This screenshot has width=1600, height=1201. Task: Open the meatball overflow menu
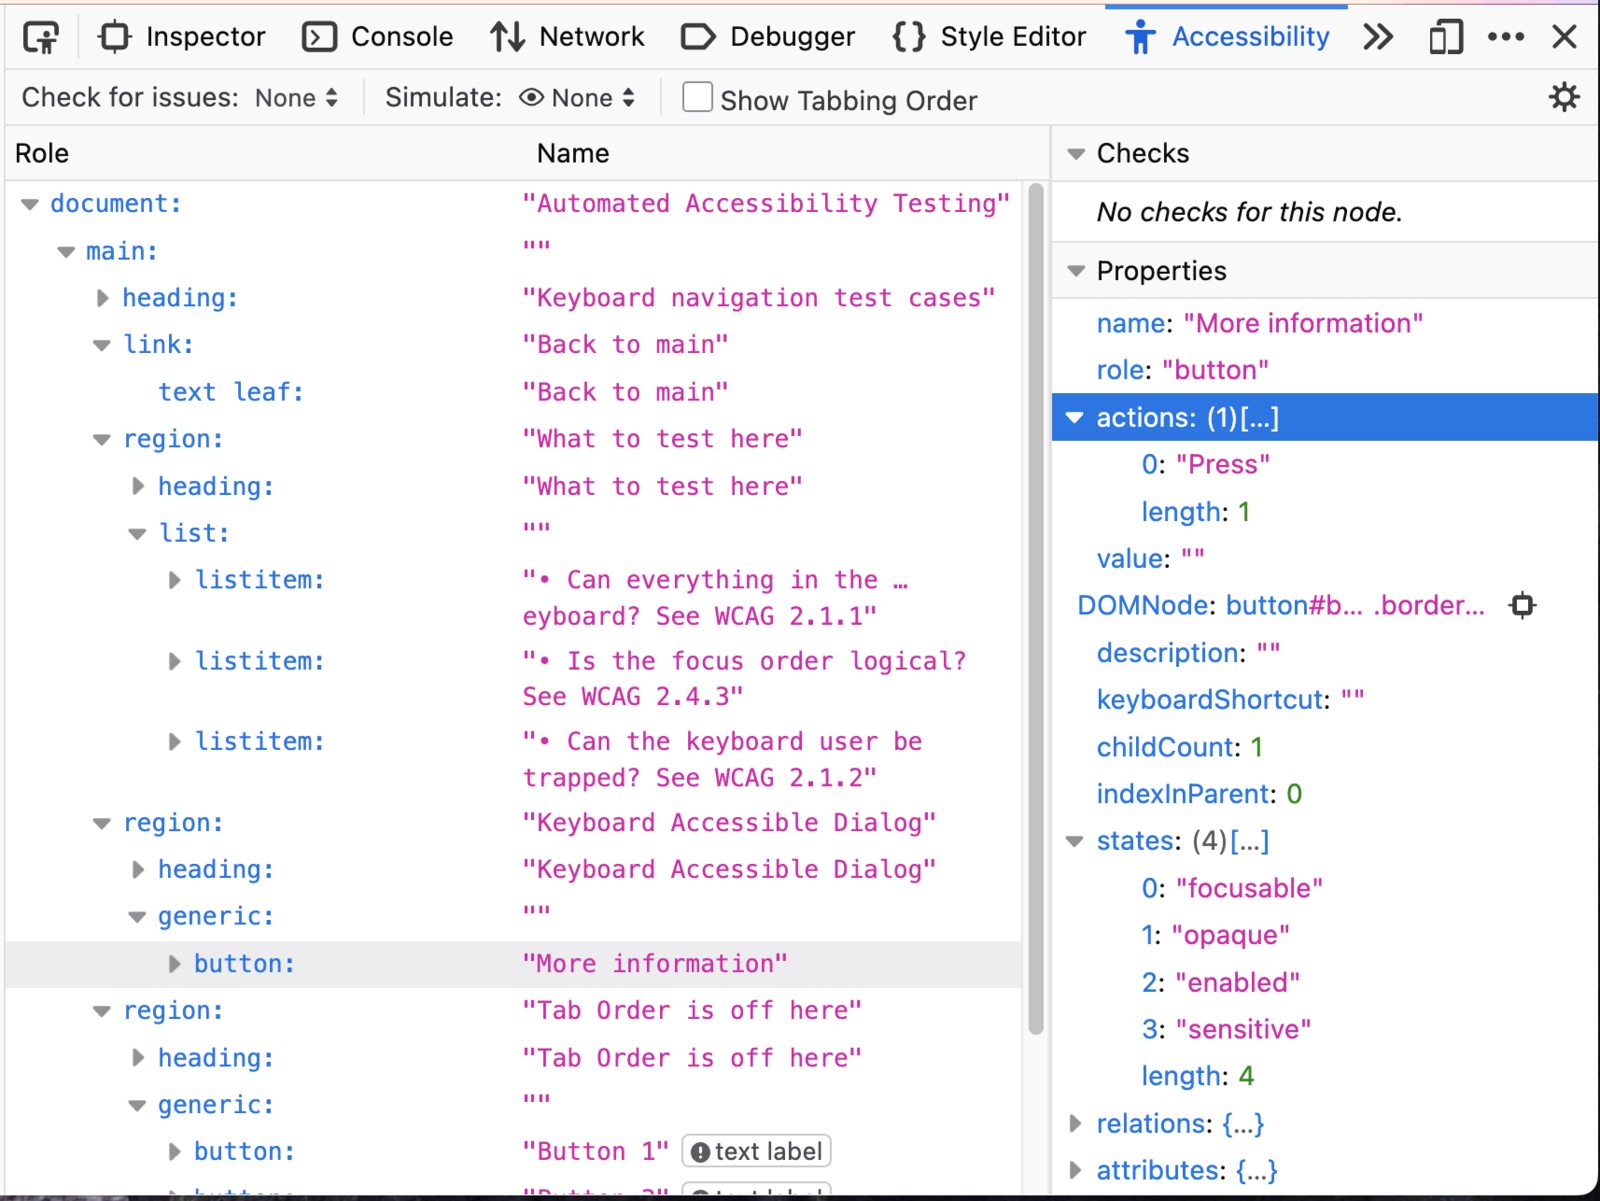point(1506,36)
